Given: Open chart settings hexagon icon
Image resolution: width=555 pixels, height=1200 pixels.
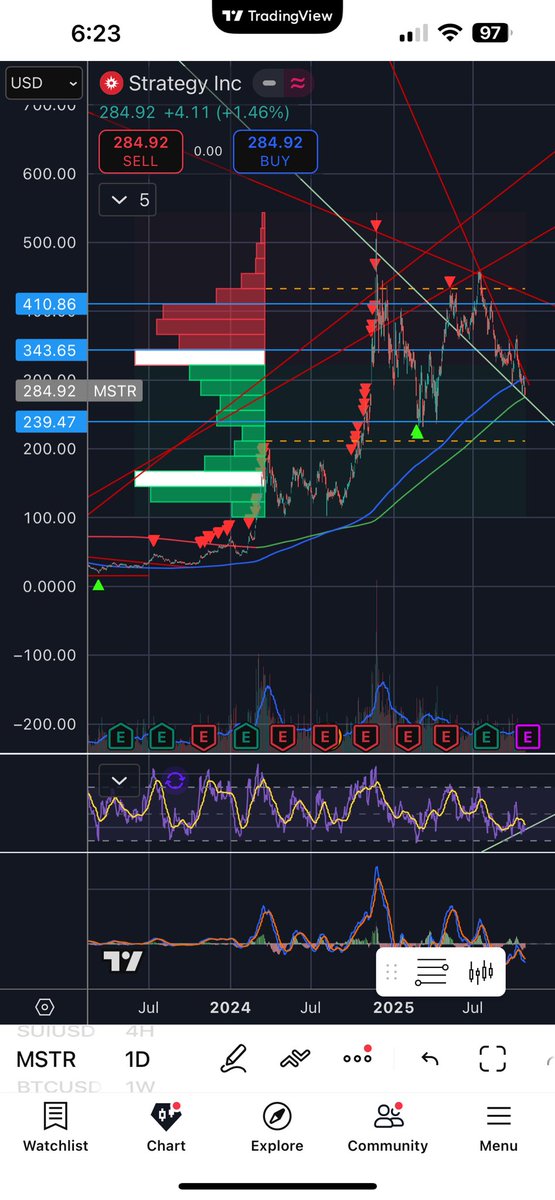Looking at the screenshot, I should 44,1007.
